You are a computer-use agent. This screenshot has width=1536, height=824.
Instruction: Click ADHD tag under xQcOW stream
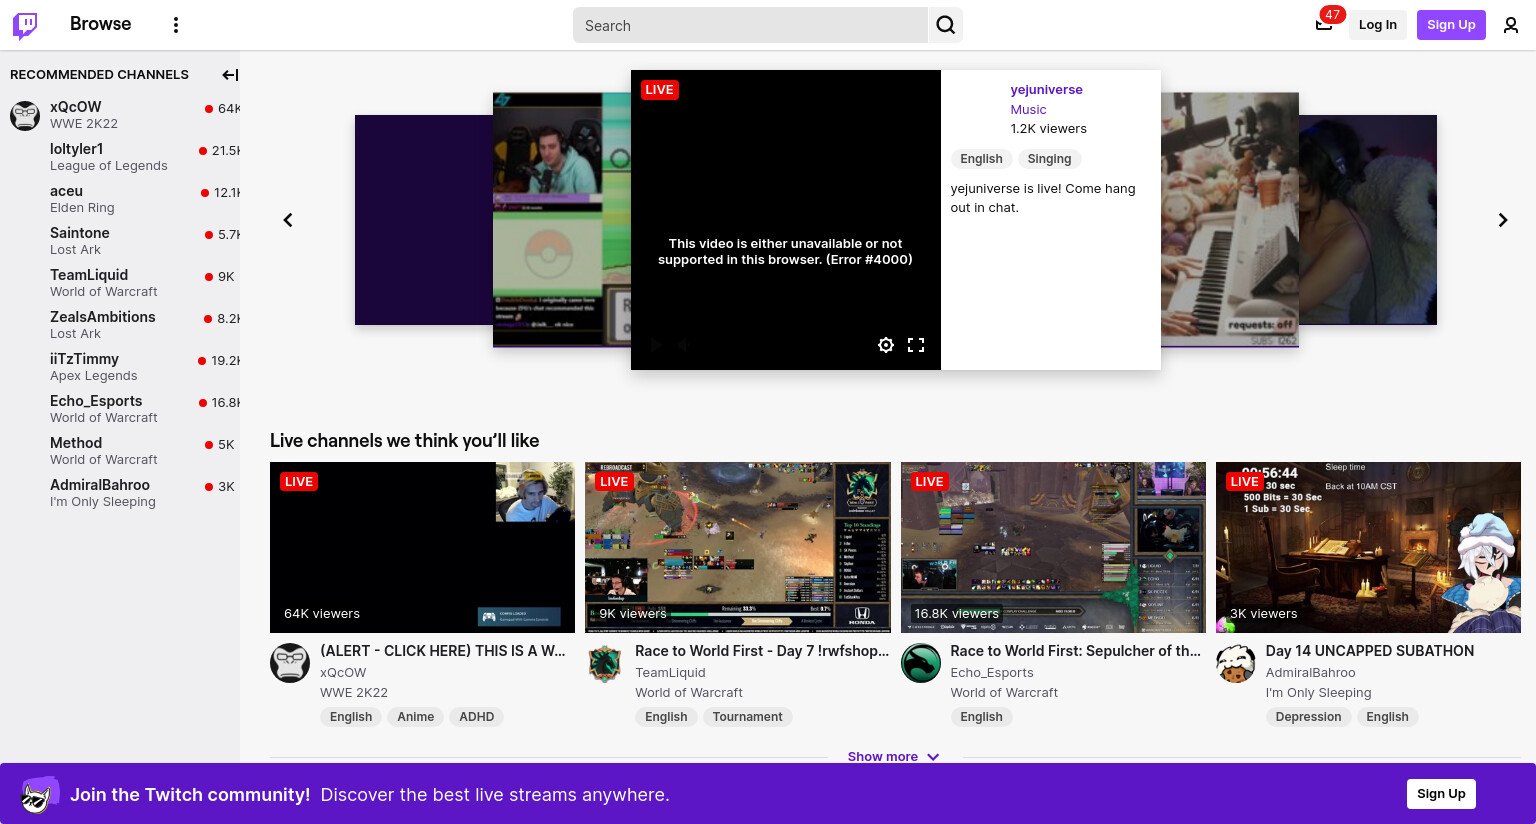coord(476,717)
